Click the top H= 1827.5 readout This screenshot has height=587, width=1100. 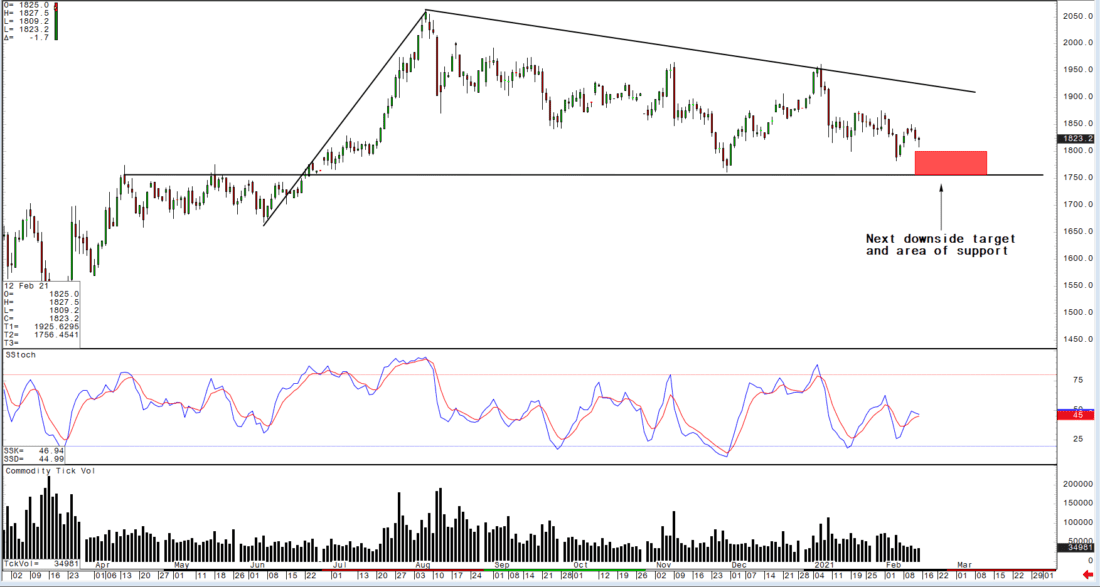coord(27,13)
